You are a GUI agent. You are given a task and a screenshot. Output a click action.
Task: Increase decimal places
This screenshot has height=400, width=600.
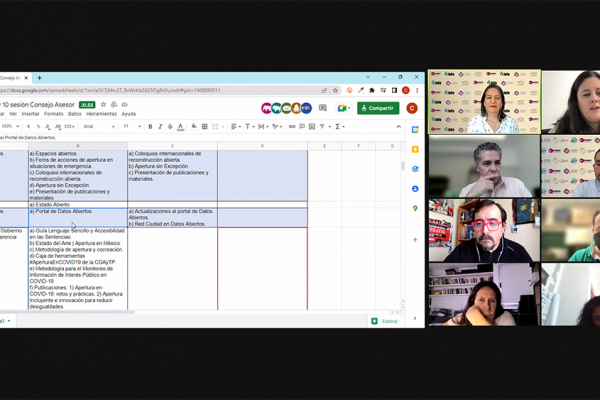(x=58, y=126)
